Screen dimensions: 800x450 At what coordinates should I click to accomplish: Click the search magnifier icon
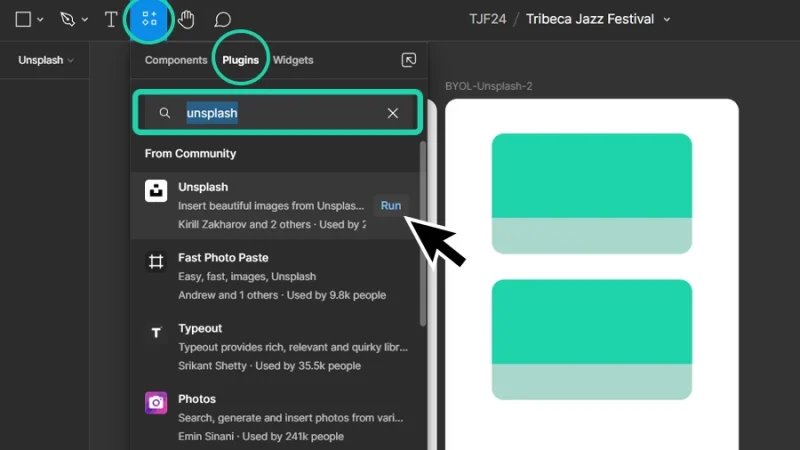tap(164, 113)
